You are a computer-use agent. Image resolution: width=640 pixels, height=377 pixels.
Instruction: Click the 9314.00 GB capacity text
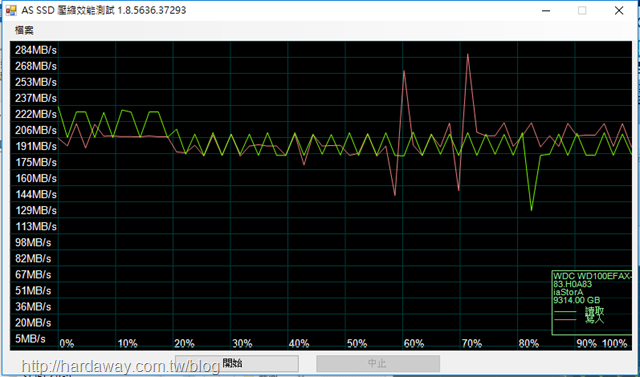click(x=576, y=300)
